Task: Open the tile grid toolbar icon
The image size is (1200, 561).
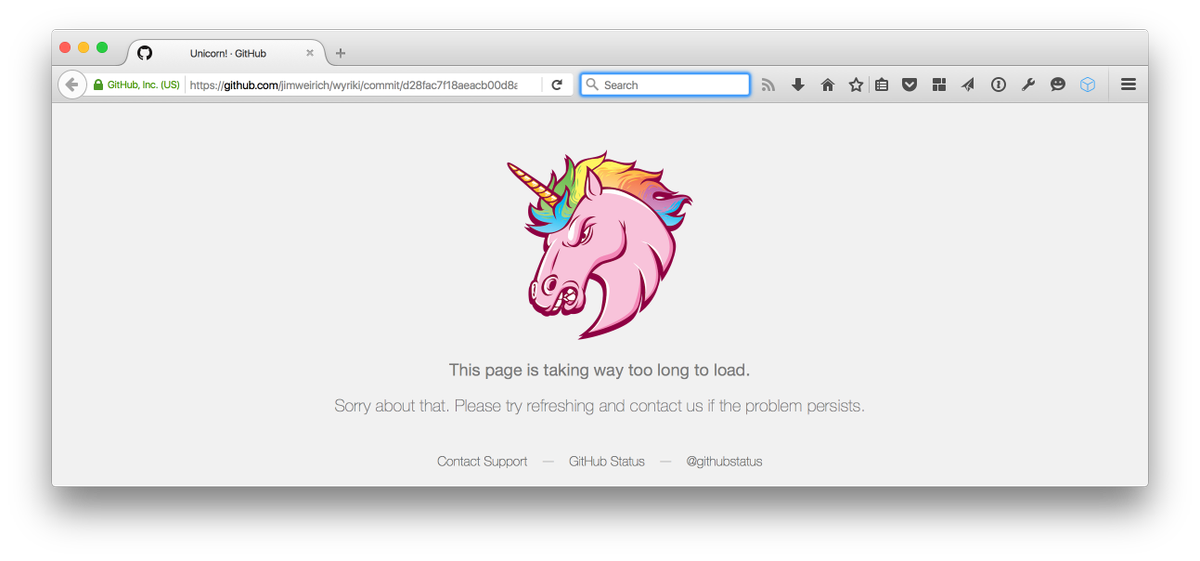Action: [x=939, y=85]
